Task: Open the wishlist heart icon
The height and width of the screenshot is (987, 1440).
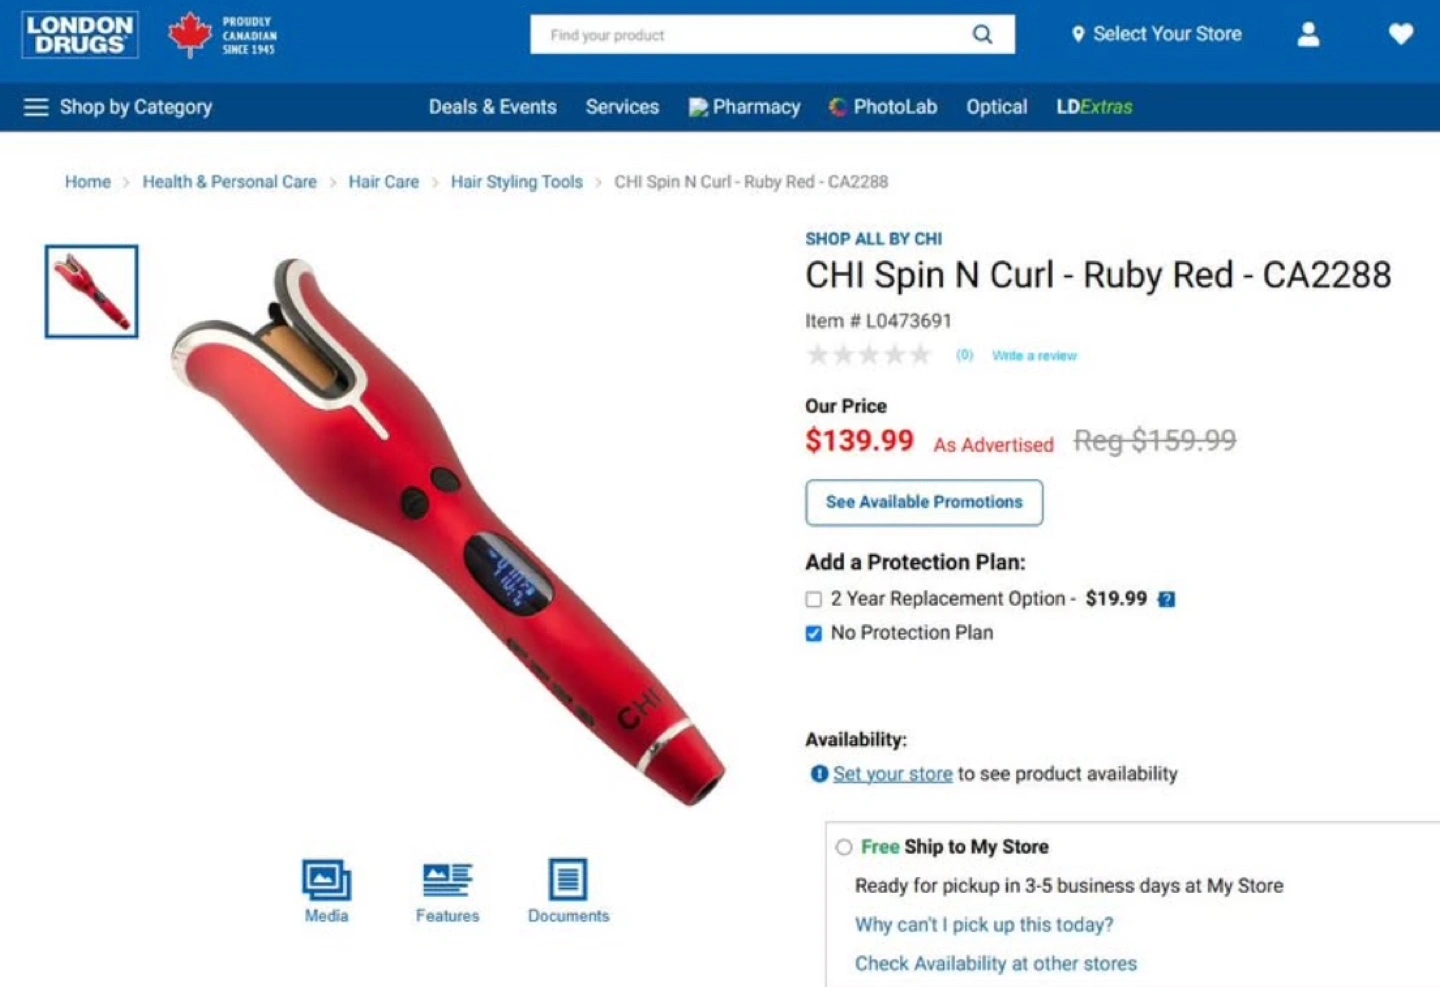Action: pos(1401,34)
